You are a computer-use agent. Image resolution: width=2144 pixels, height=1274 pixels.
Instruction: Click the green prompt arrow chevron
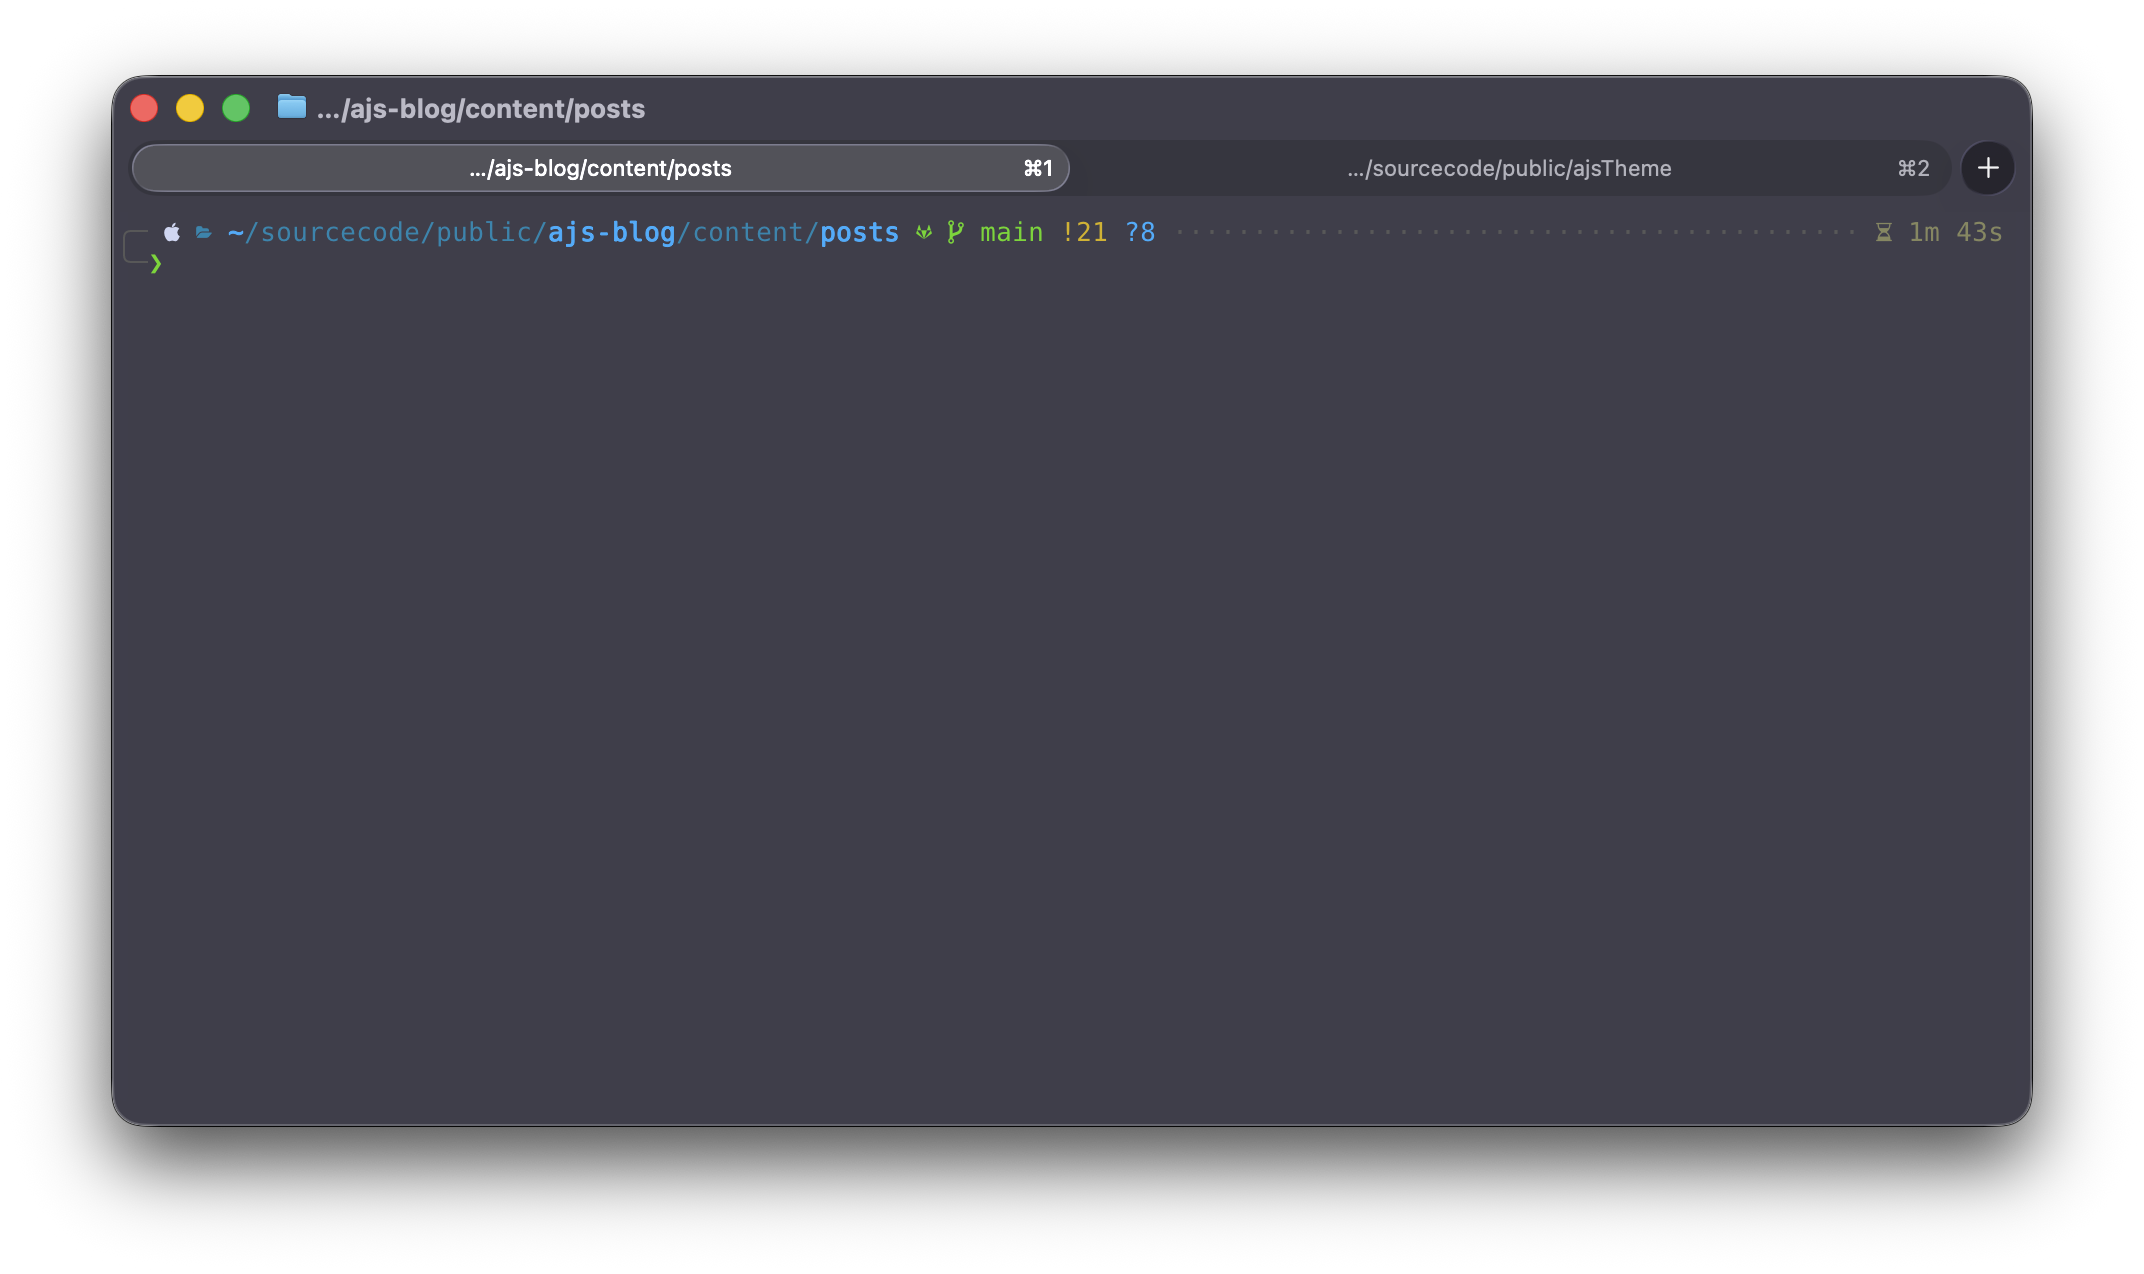point(158,264)
